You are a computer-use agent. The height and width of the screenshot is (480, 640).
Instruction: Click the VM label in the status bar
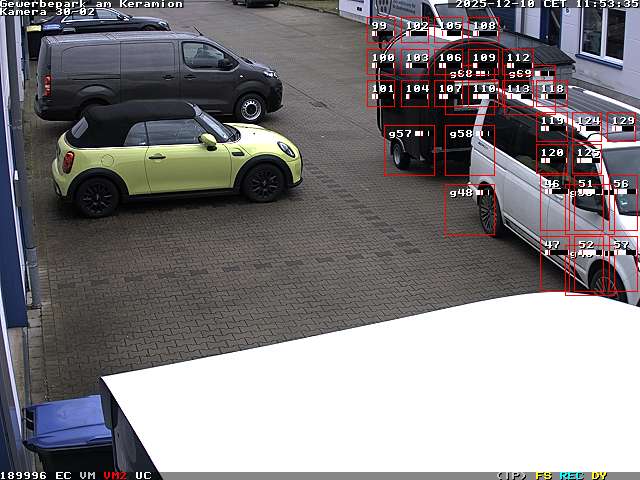(87, 475)
